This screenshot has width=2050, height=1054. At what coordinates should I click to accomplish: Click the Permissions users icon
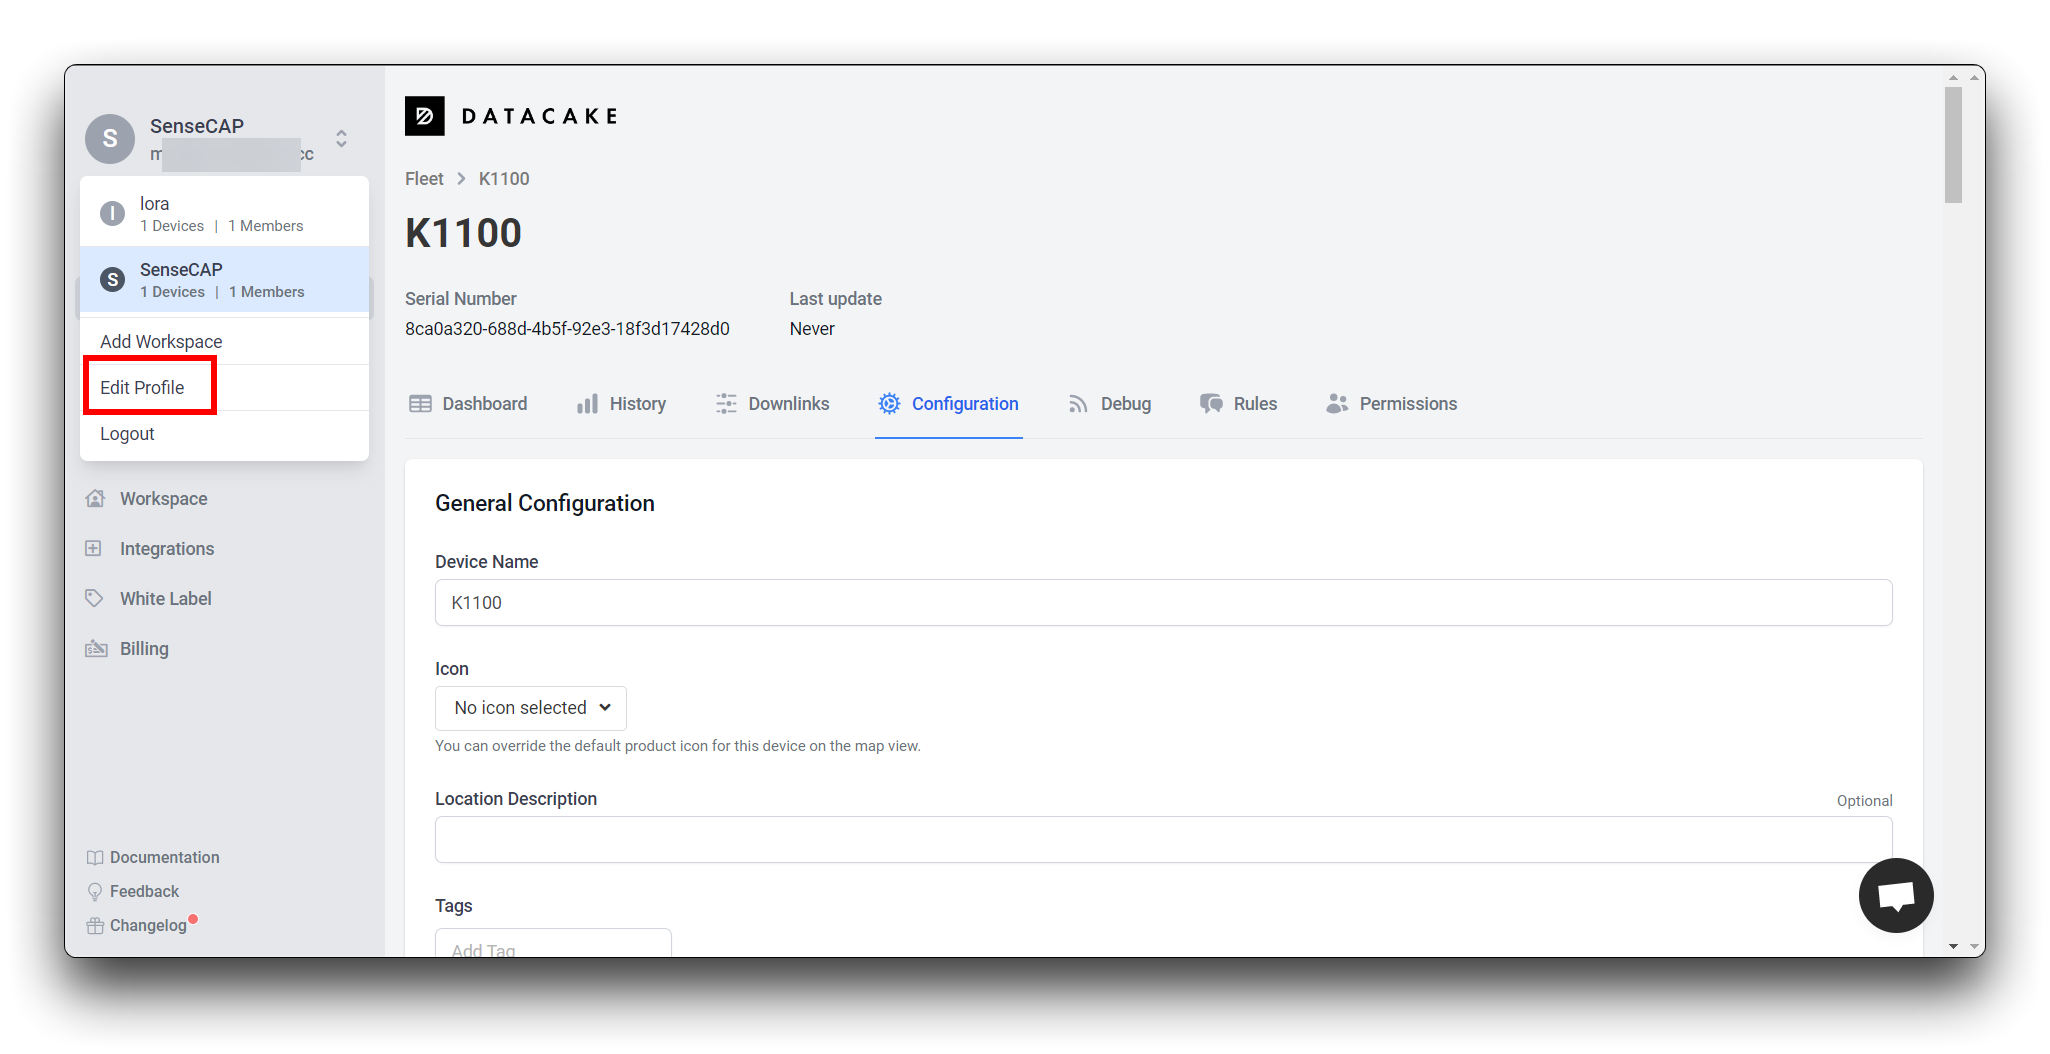click(x=1337, y=404)
